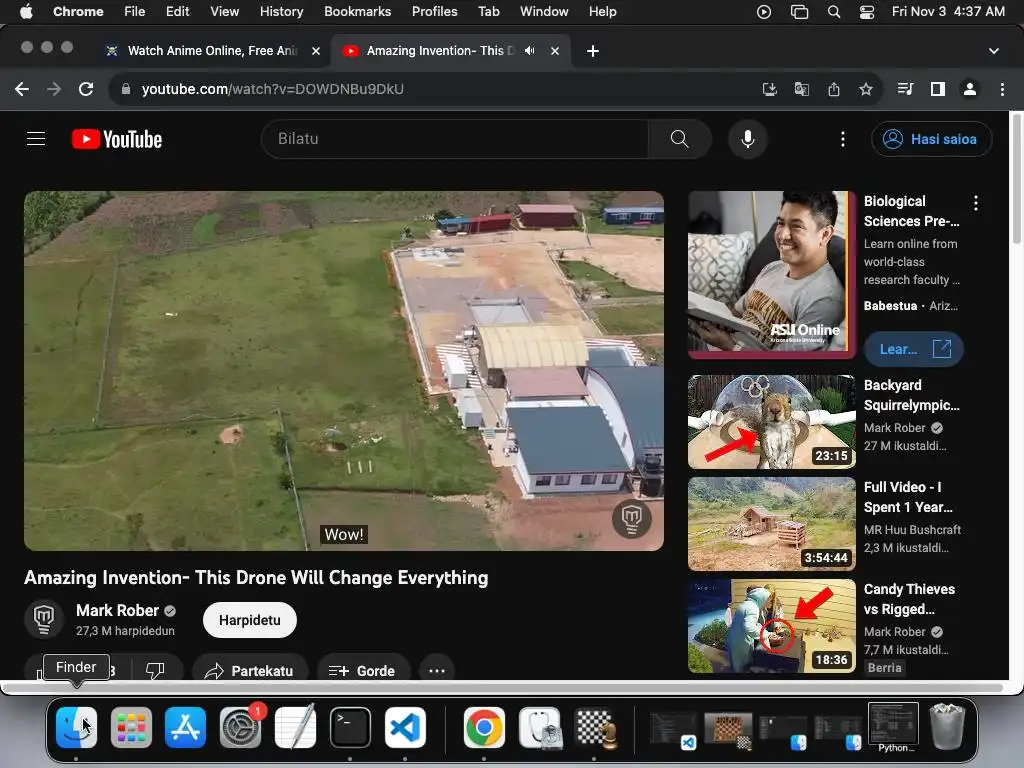1024x768 pixels.
Task: Open Chrome three-dot menu
Action: click(1002, 89)
